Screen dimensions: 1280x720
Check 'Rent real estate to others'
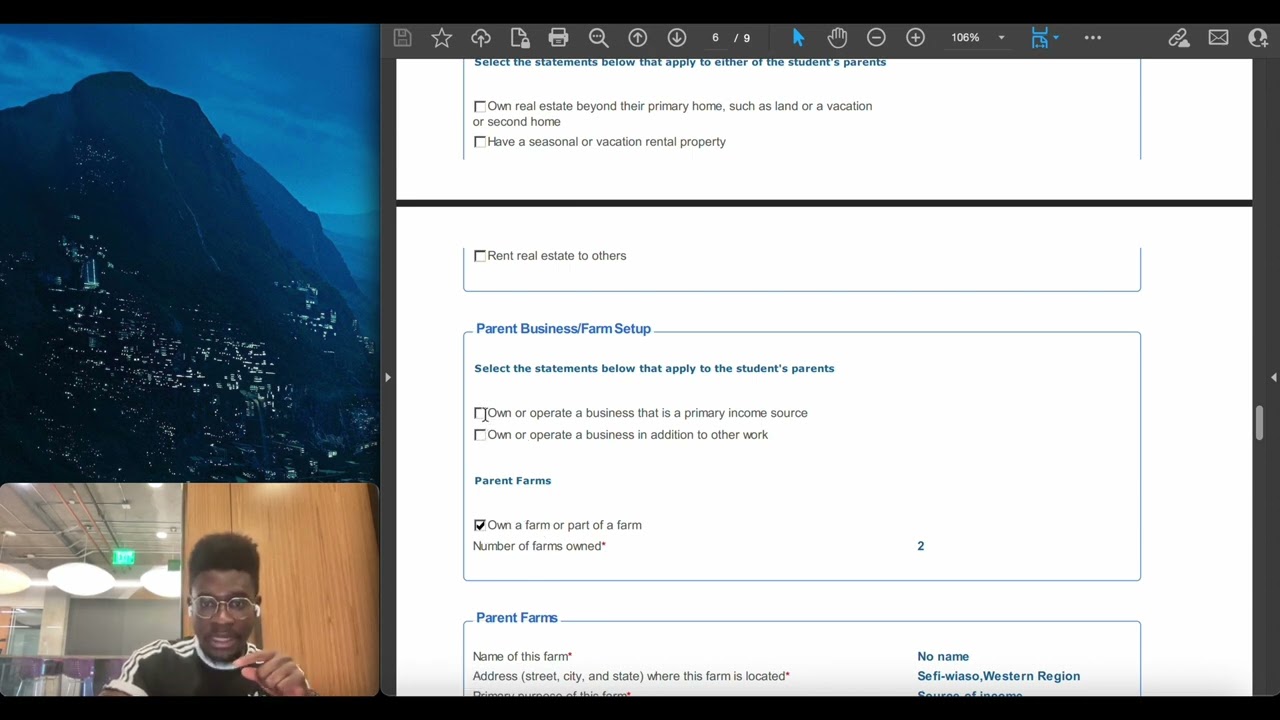click(480, 256)
